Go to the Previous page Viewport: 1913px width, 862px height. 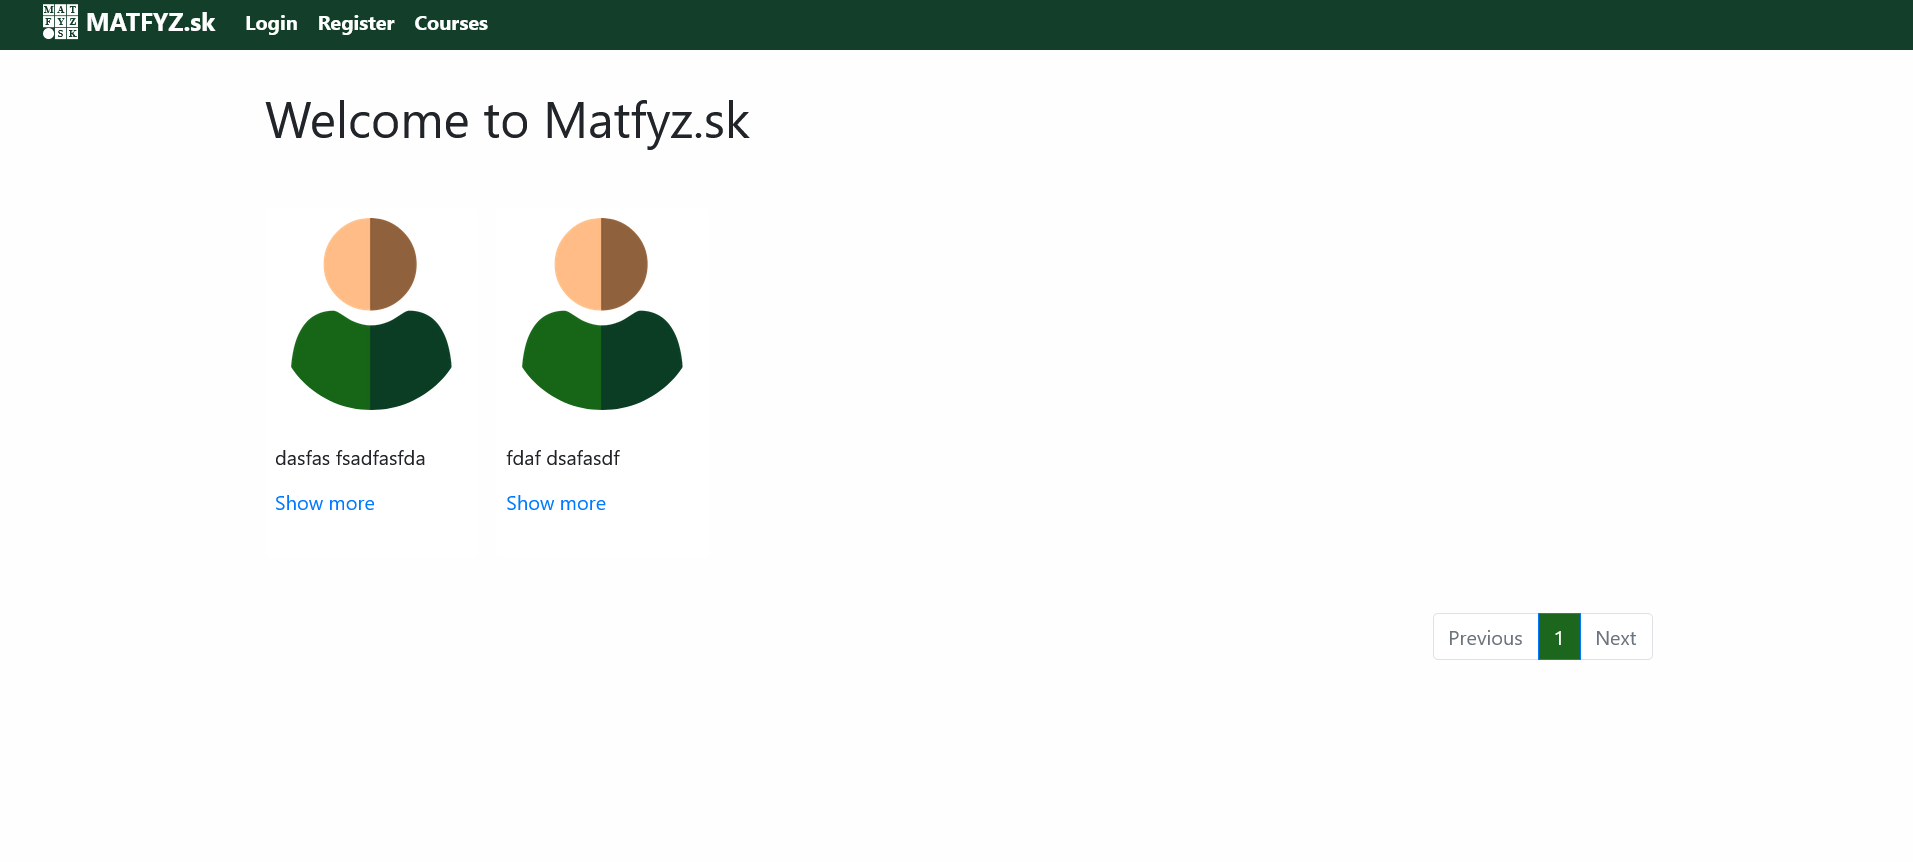tap(1485, 637)
